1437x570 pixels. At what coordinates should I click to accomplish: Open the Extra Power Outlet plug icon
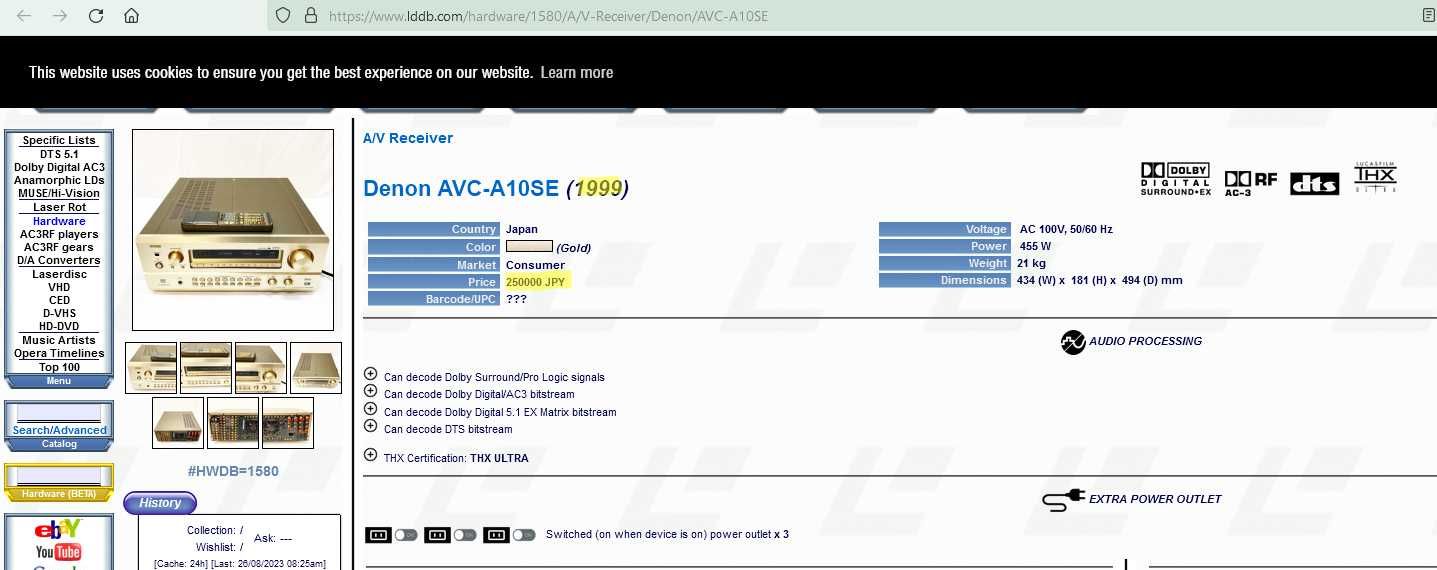pyautogui.click(x=1064, y=499)
